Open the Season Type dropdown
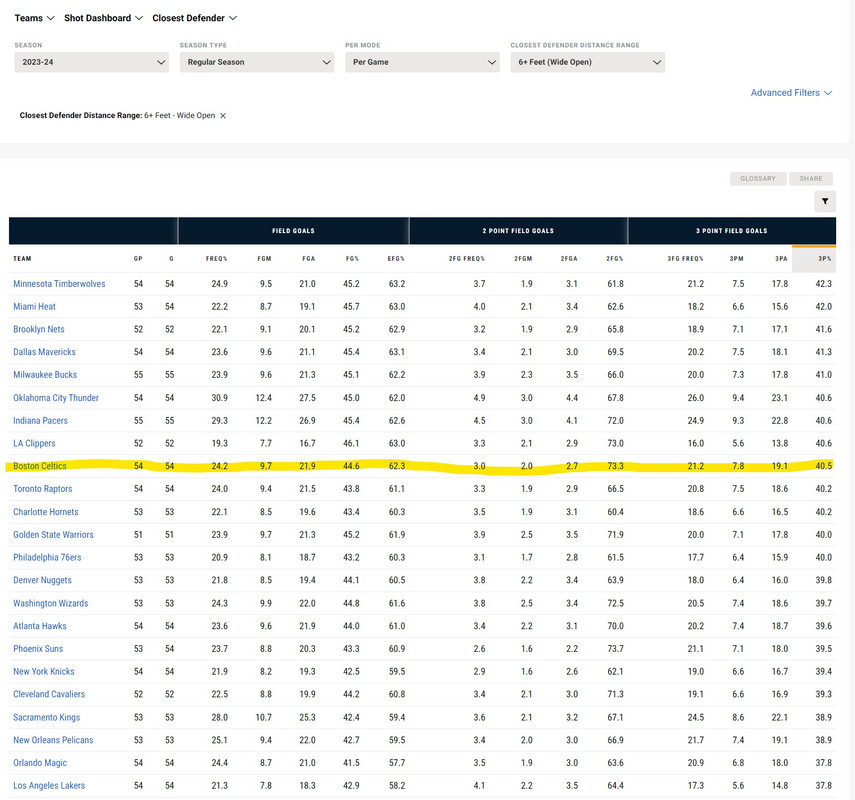Screen dimensions: 855x800 click(257, 62)
